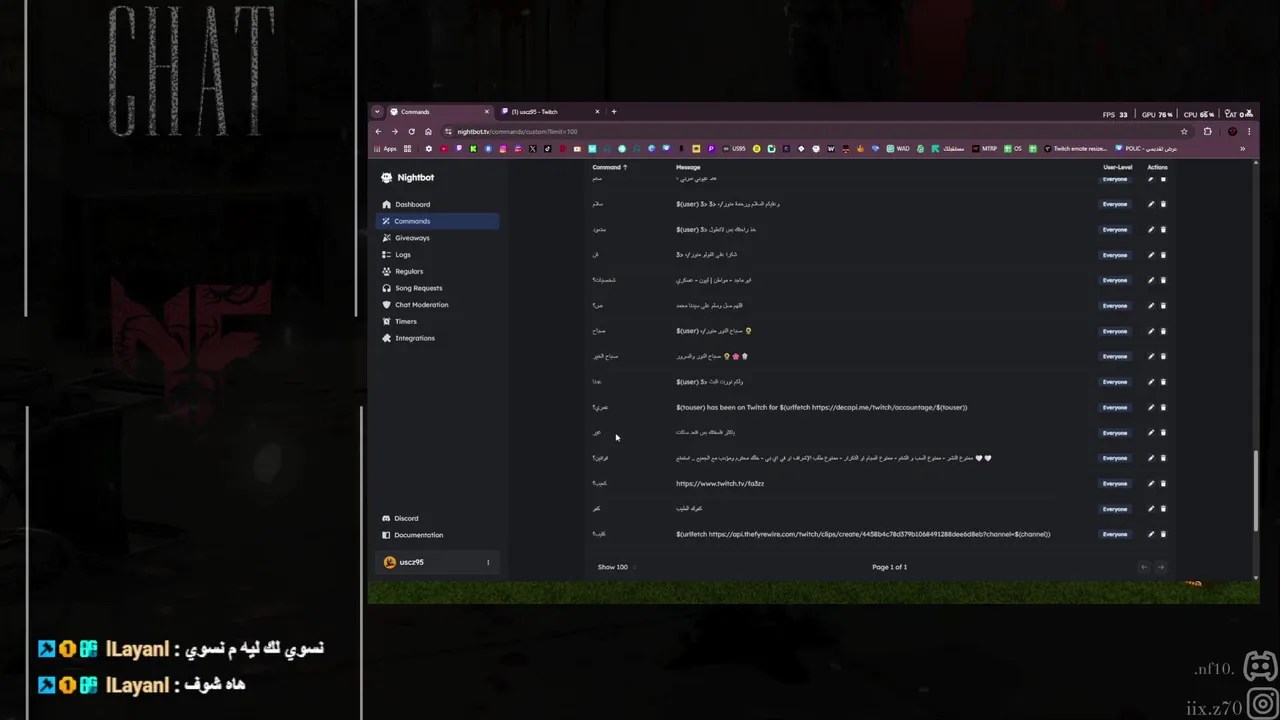The image size is (1280, 720).
Task: Reload the Nightbot page
Action: [411, 131]
